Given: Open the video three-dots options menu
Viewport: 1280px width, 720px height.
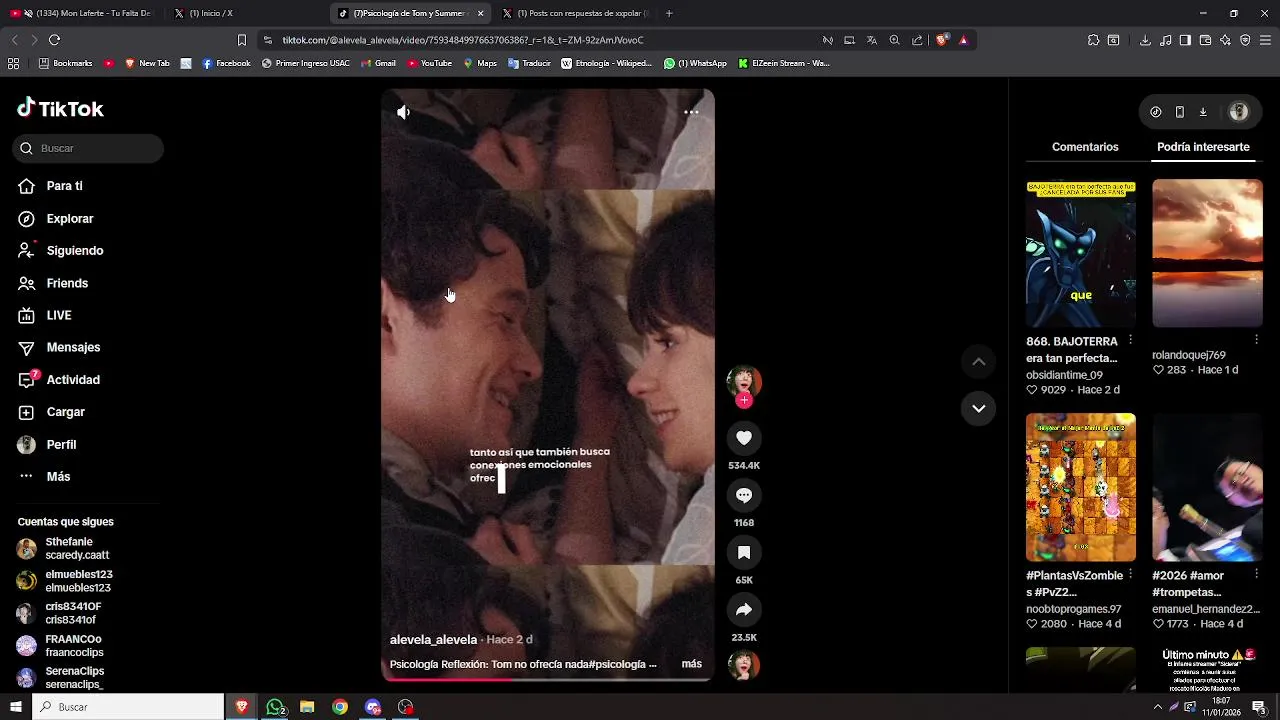Looking at the screenshot, I should pos(691,112).
